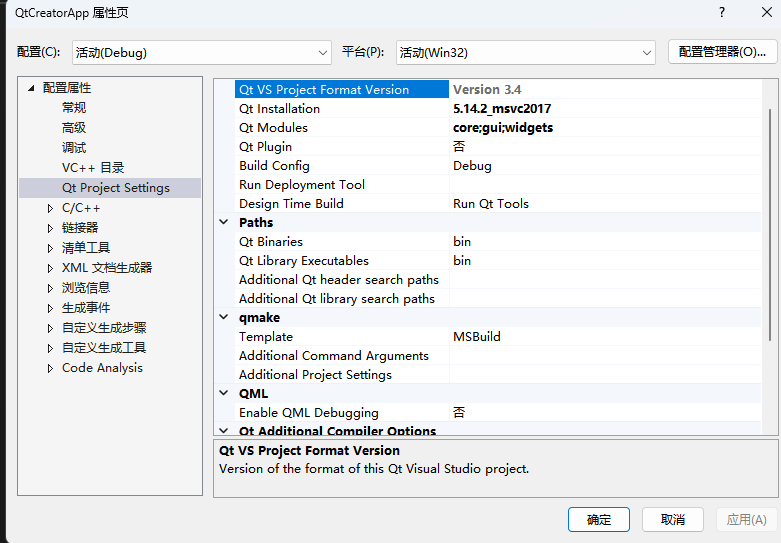
Task: Expand the 链接器 tree node
Action: (50, 228)
